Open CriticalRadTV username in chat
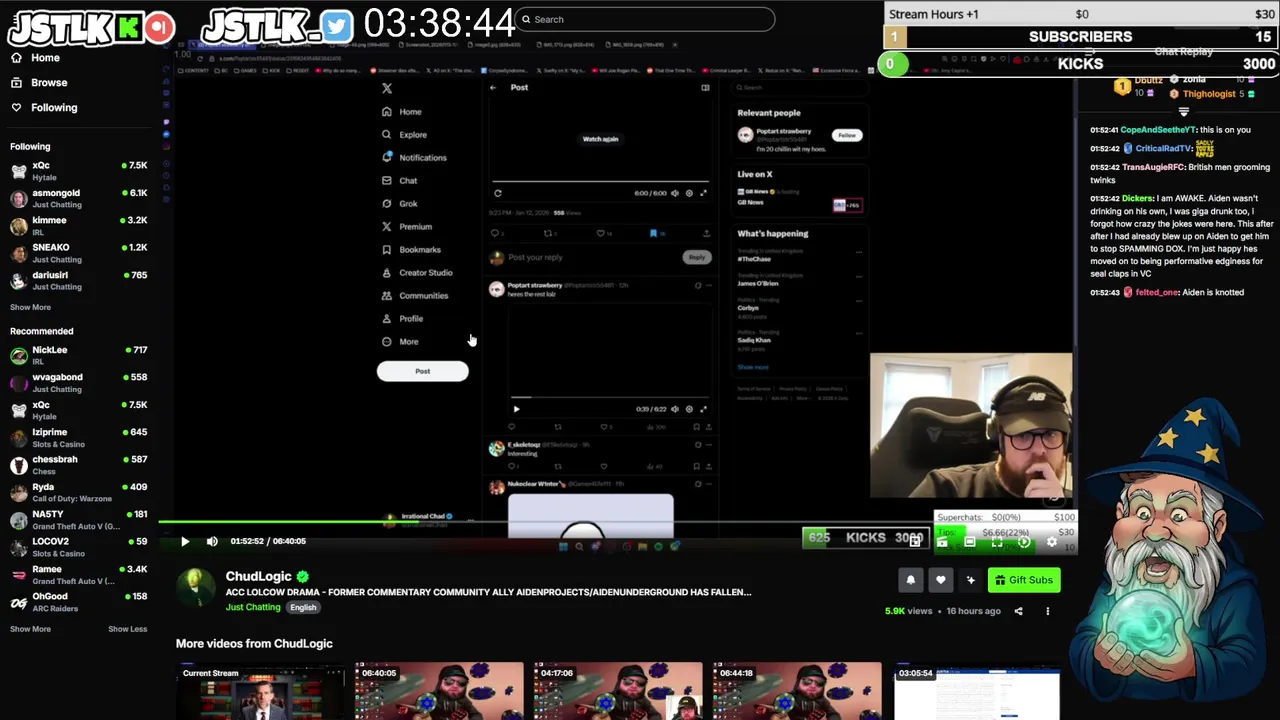The width and height of the screenshot is (1280, 720). (x=1164, y=149)
